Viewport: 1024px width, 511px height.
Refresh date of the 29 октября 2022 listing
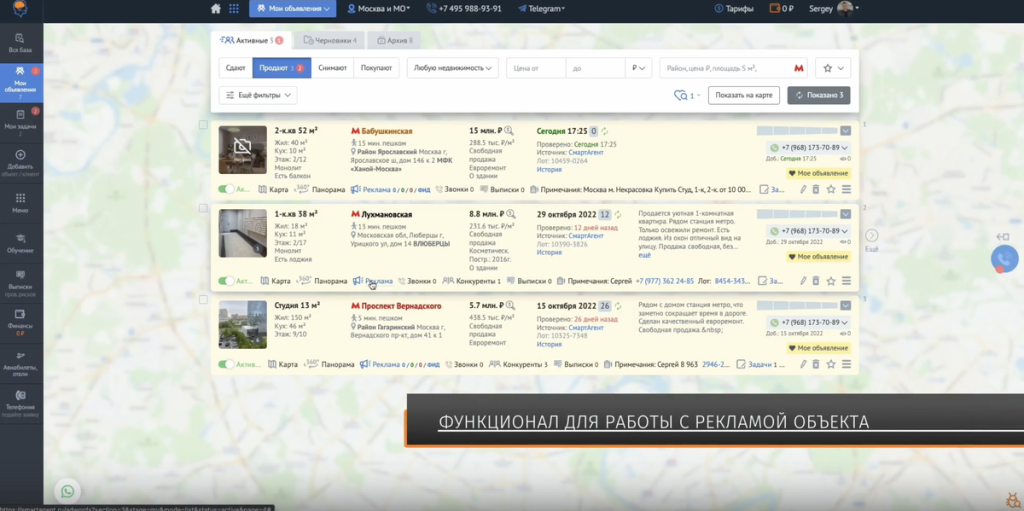tap(618, 214)
